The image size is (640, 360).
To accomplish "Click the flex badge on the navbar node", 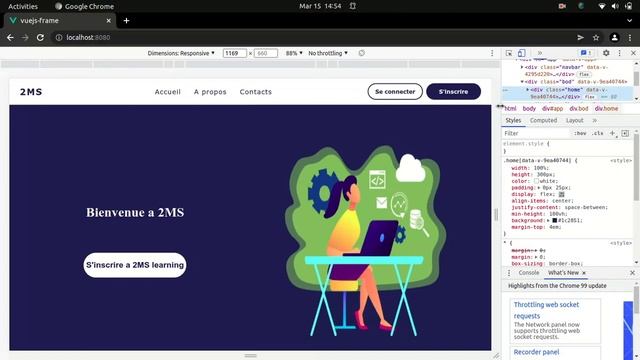I will point(584,74).
